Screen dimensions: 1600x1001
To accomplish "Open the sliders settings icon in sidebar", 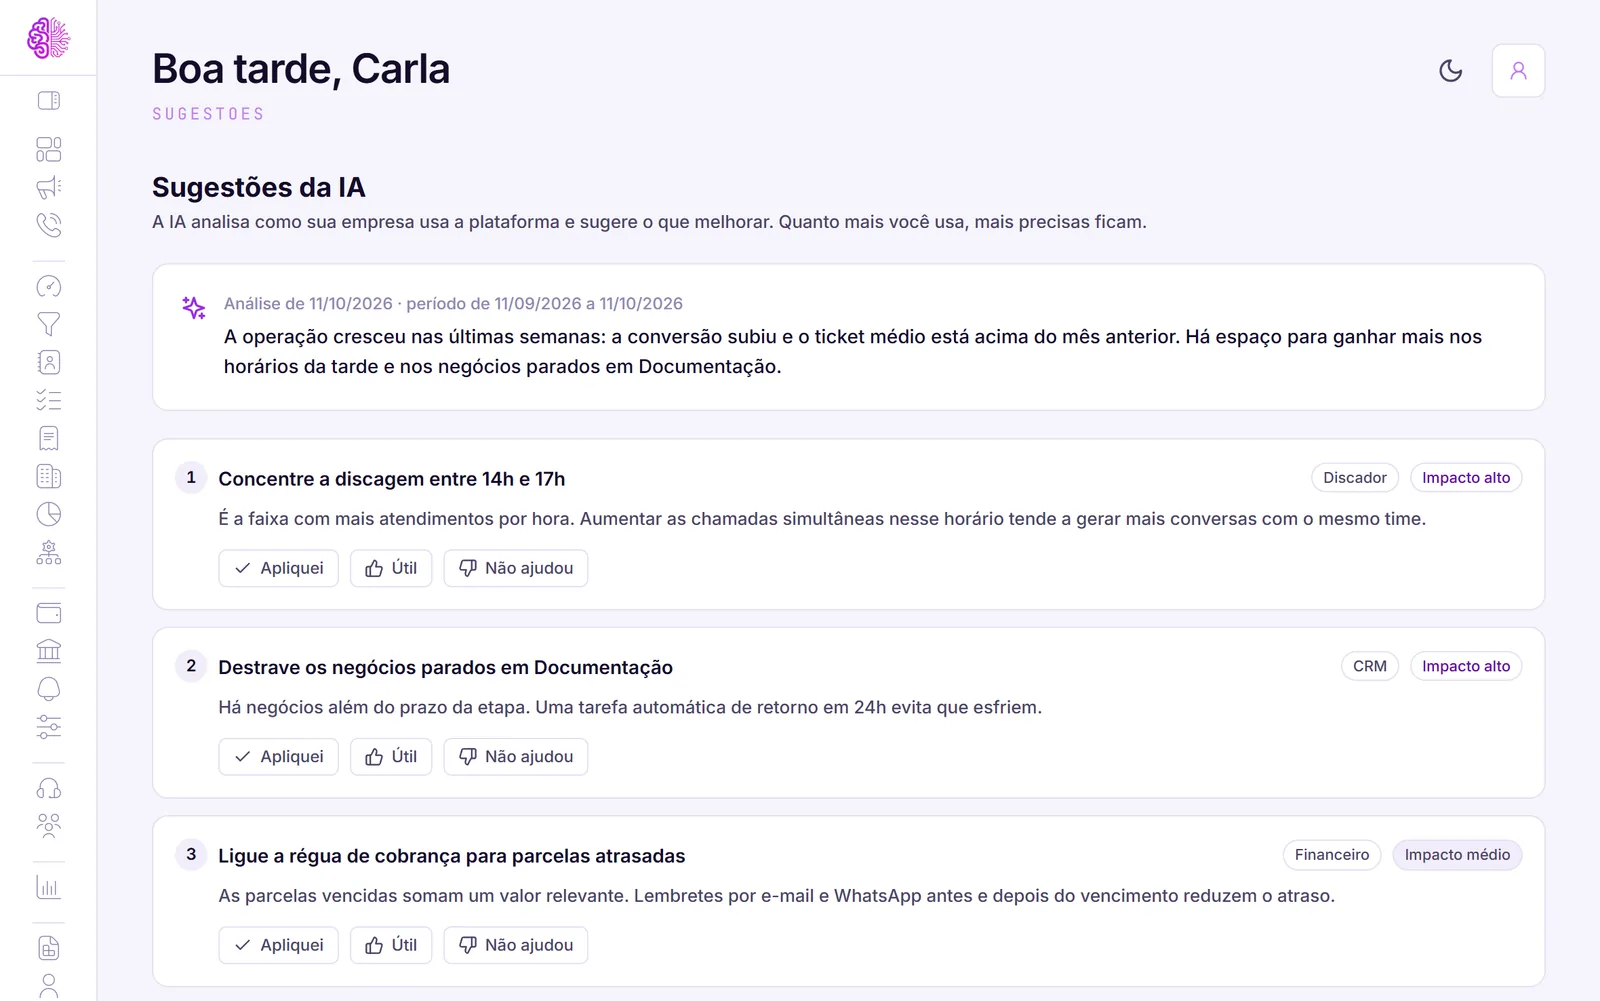I will (x=48, y=727).
